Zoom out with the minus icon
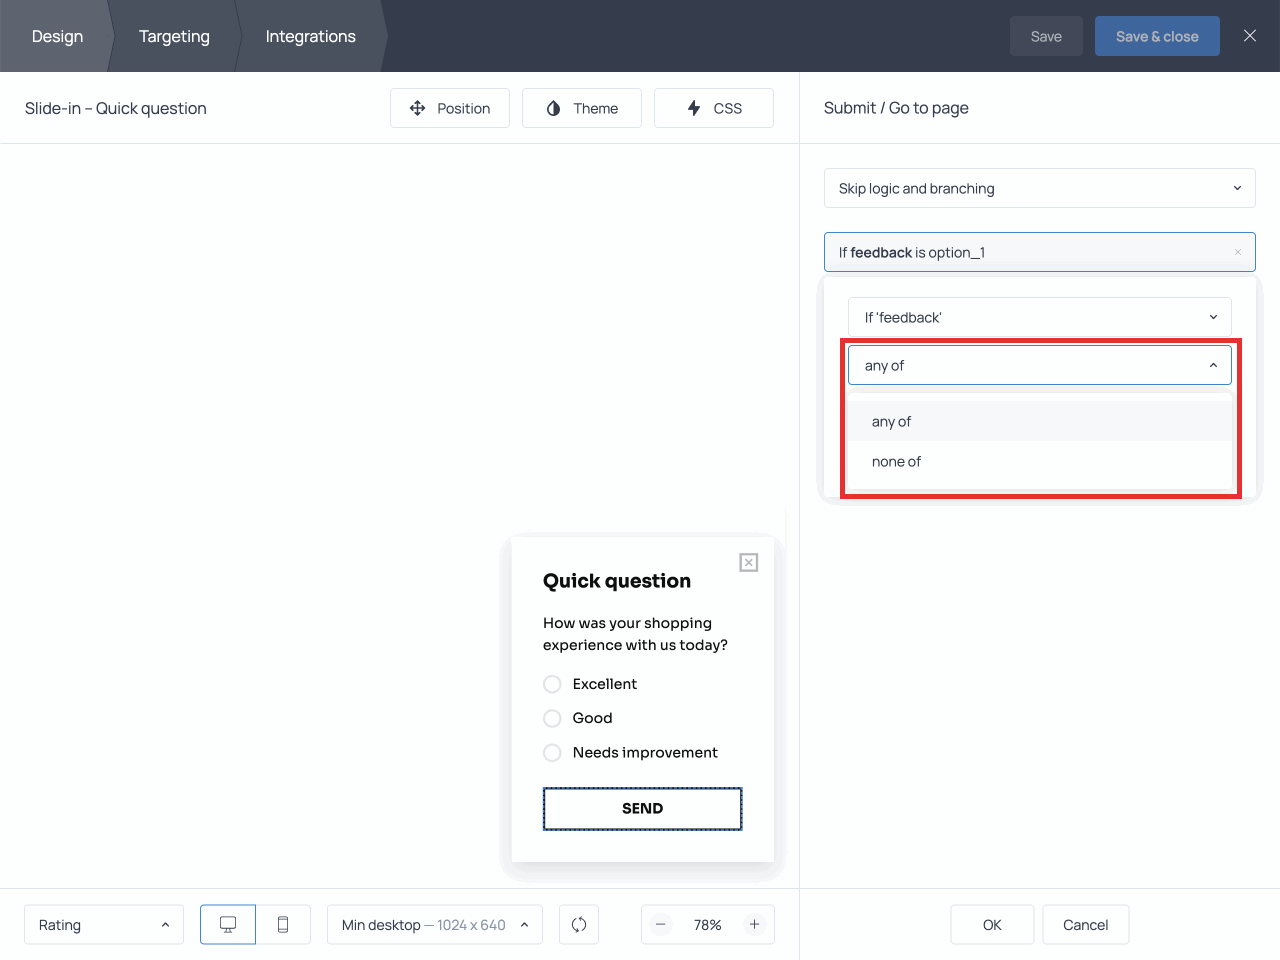1280x960 pixels. 661,925
